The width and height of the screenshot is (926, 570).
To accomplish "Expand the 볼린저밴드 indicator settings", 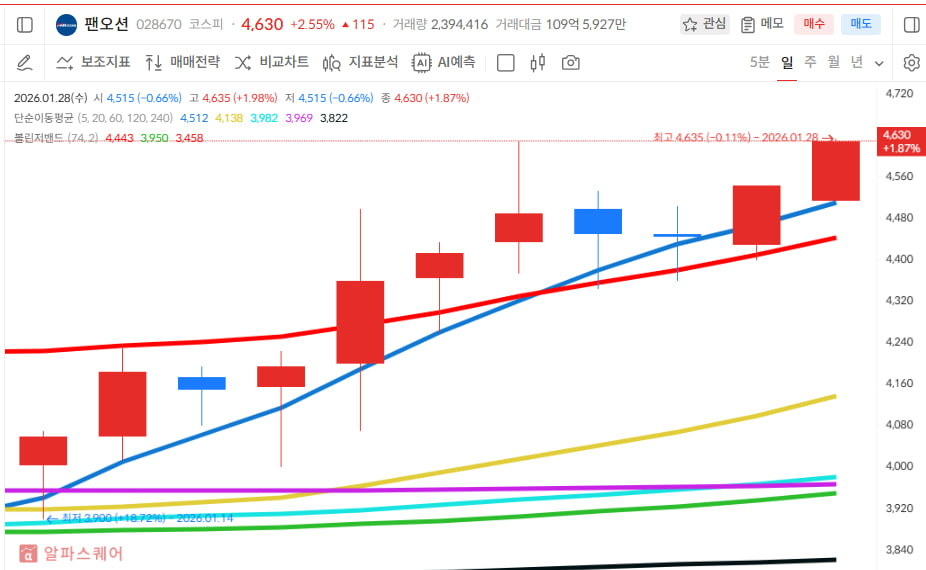I will click(56, 137).
